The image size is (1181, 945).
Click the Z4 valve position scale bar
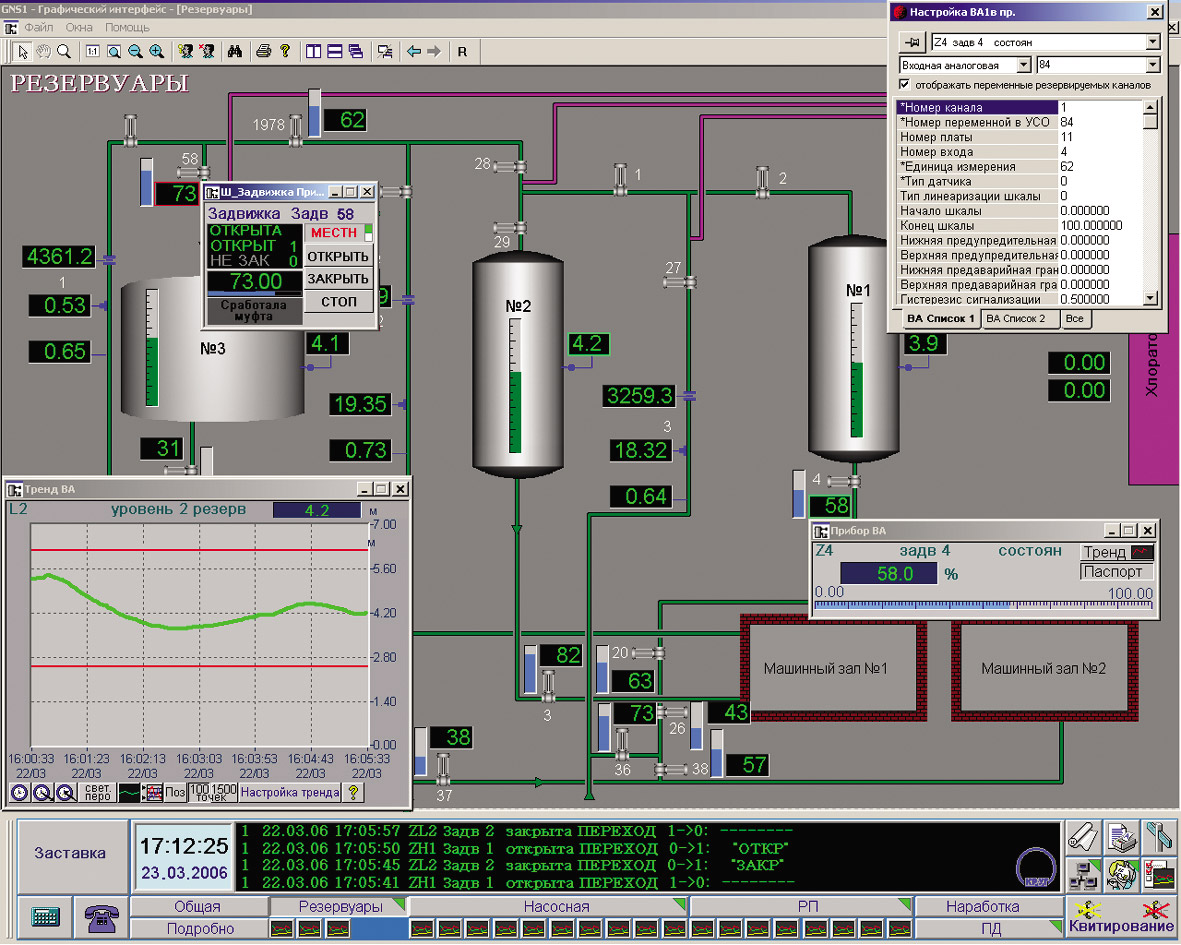[x=983, y=605]
